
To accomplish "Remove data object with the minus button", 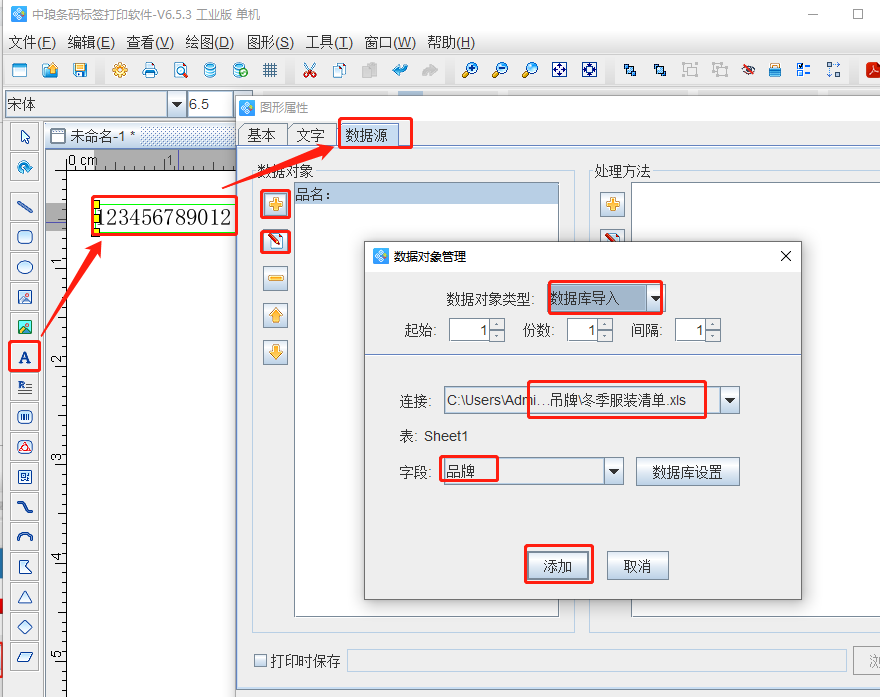I will 276,278.
